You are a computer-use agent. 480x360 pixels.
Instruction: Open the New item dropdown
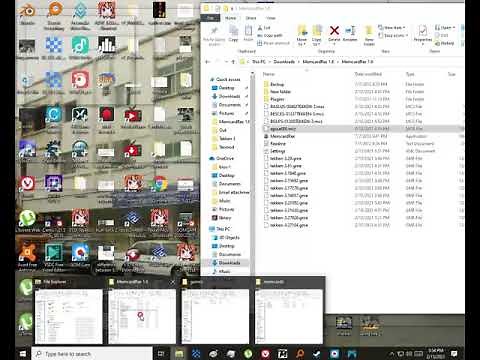pyautogui.click(x=392, y=28)
